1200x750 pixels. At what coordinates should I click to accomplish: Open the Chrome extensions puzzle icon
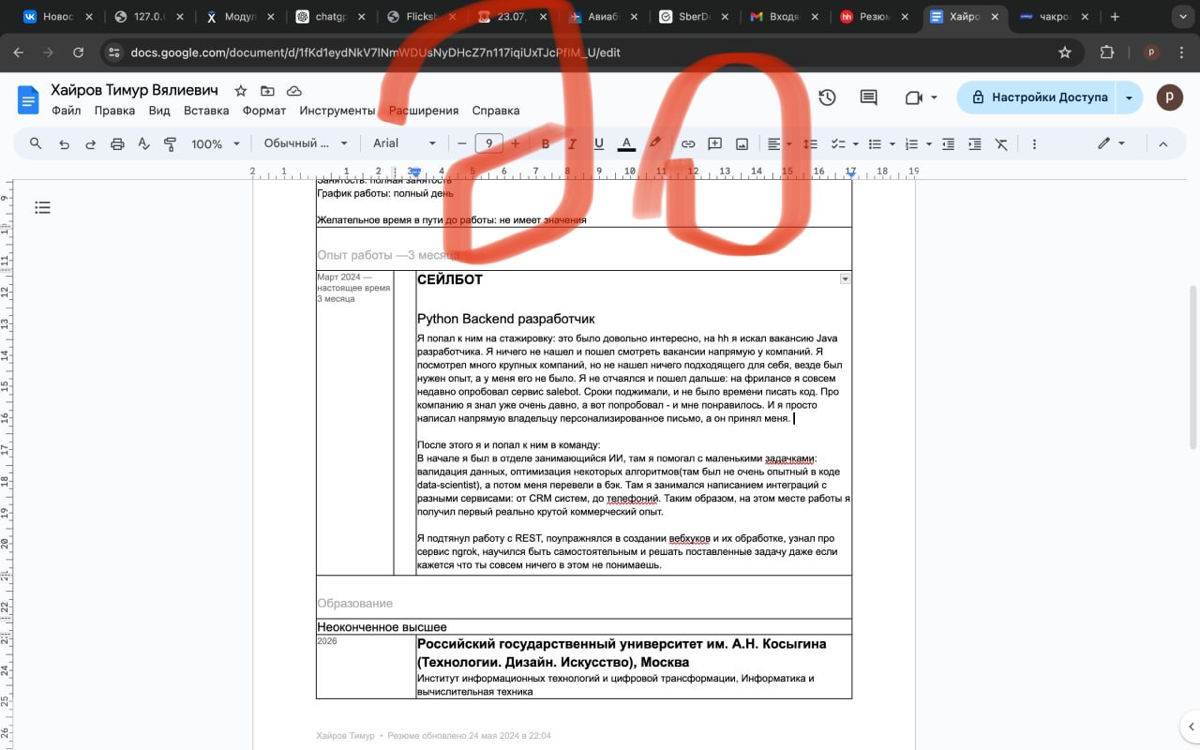point(1107,52)
